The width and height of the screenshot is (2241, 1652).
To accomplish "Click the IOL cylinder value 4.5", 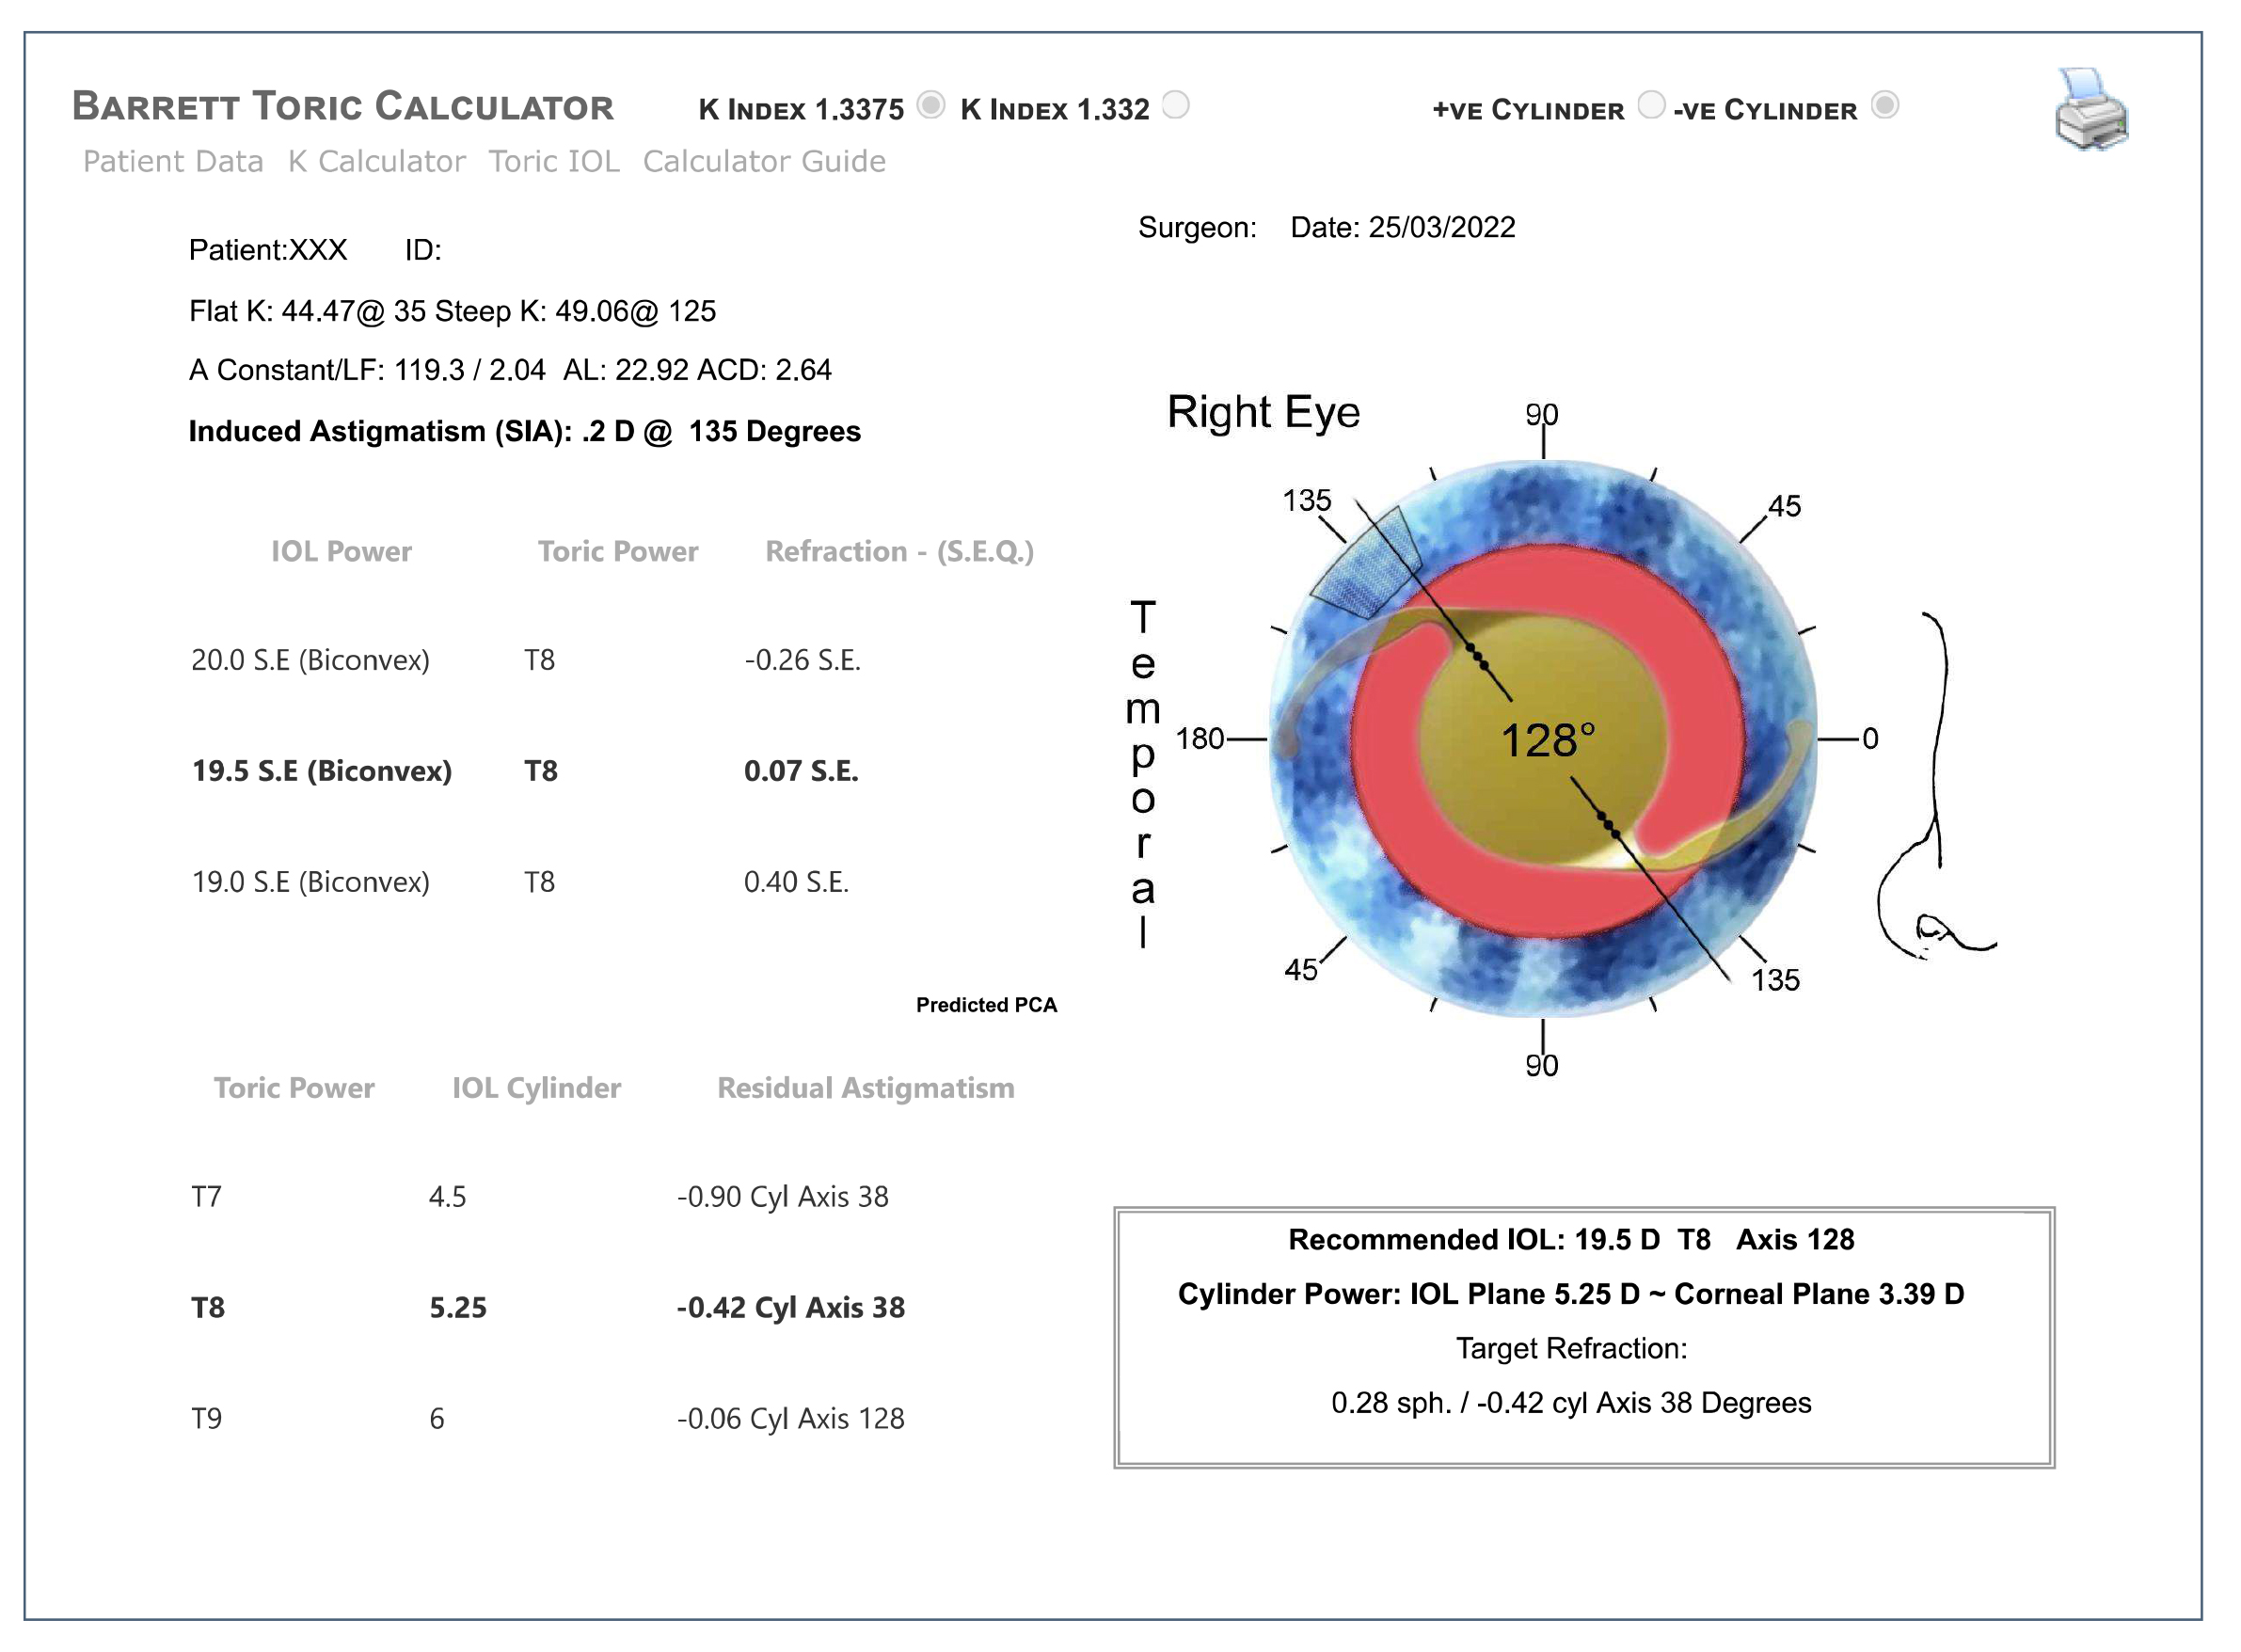I will tap(447, 1196).
